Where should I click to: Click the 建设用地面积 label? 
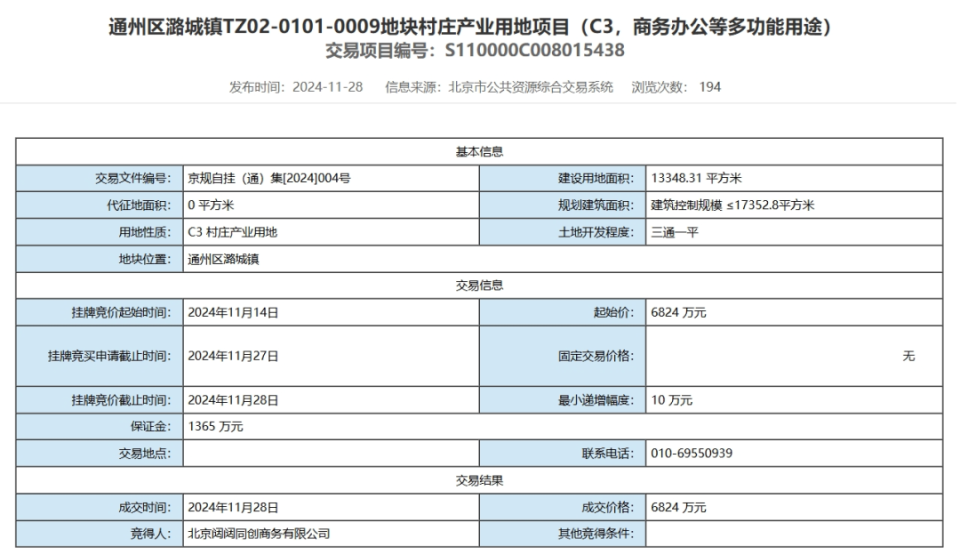coord(596,178)
